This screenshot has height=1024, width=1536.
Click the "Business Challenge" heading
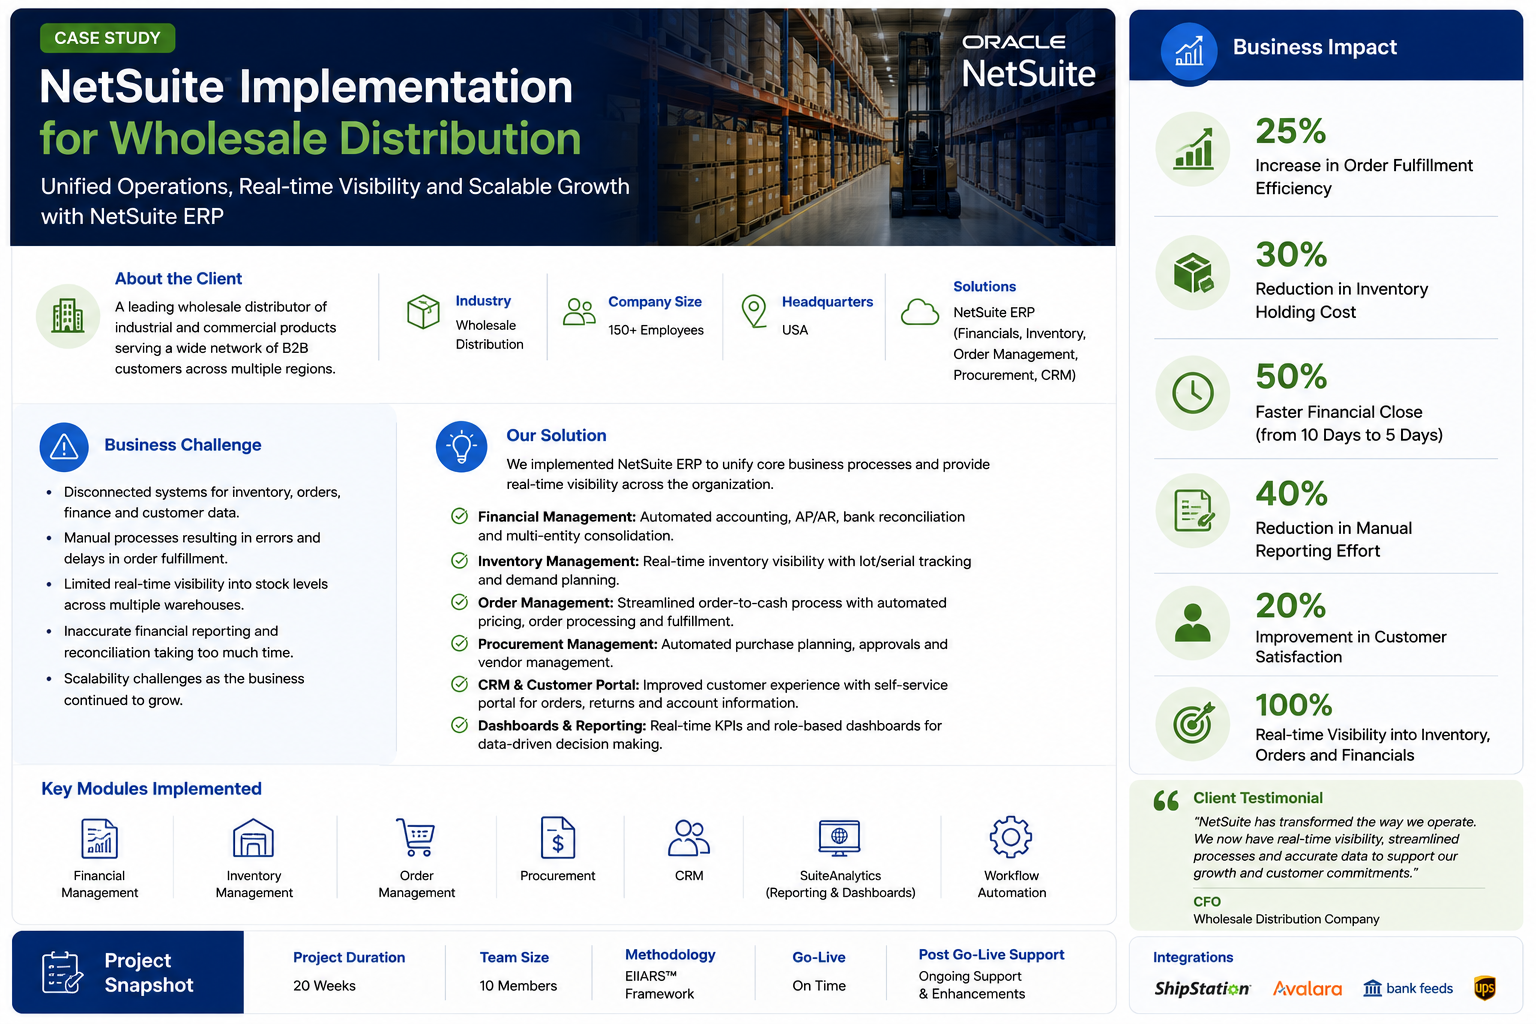coord(183,445)
